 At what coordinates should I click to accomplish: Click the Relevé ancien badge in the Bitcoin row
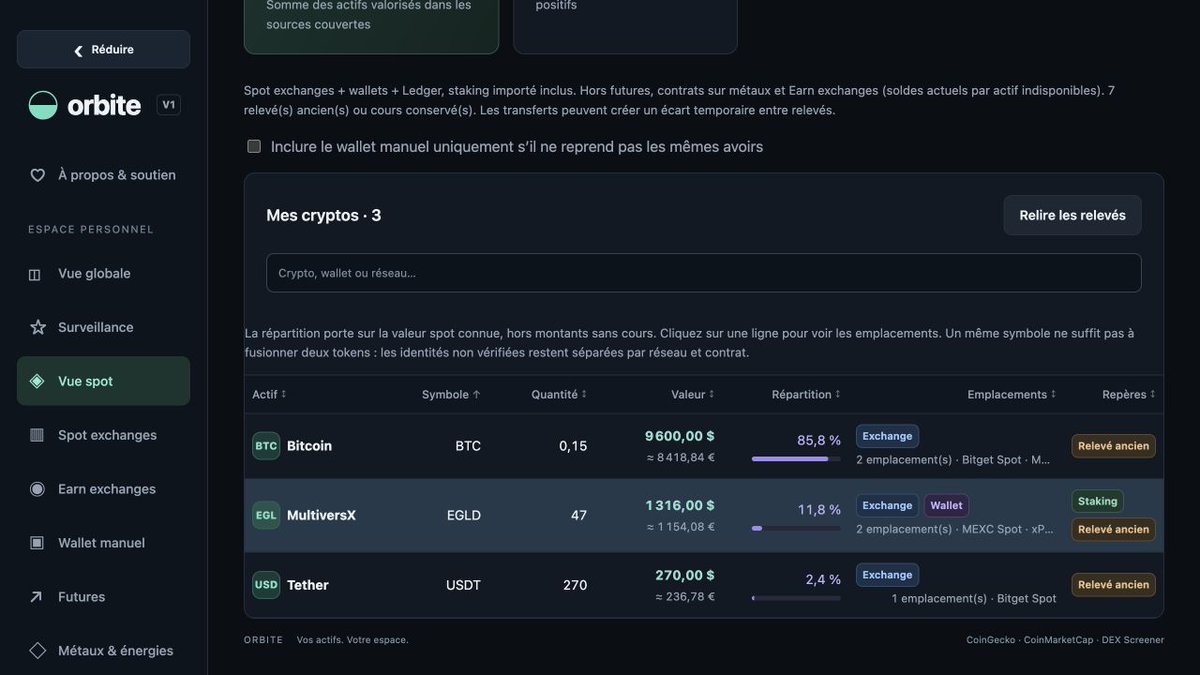1113,446
